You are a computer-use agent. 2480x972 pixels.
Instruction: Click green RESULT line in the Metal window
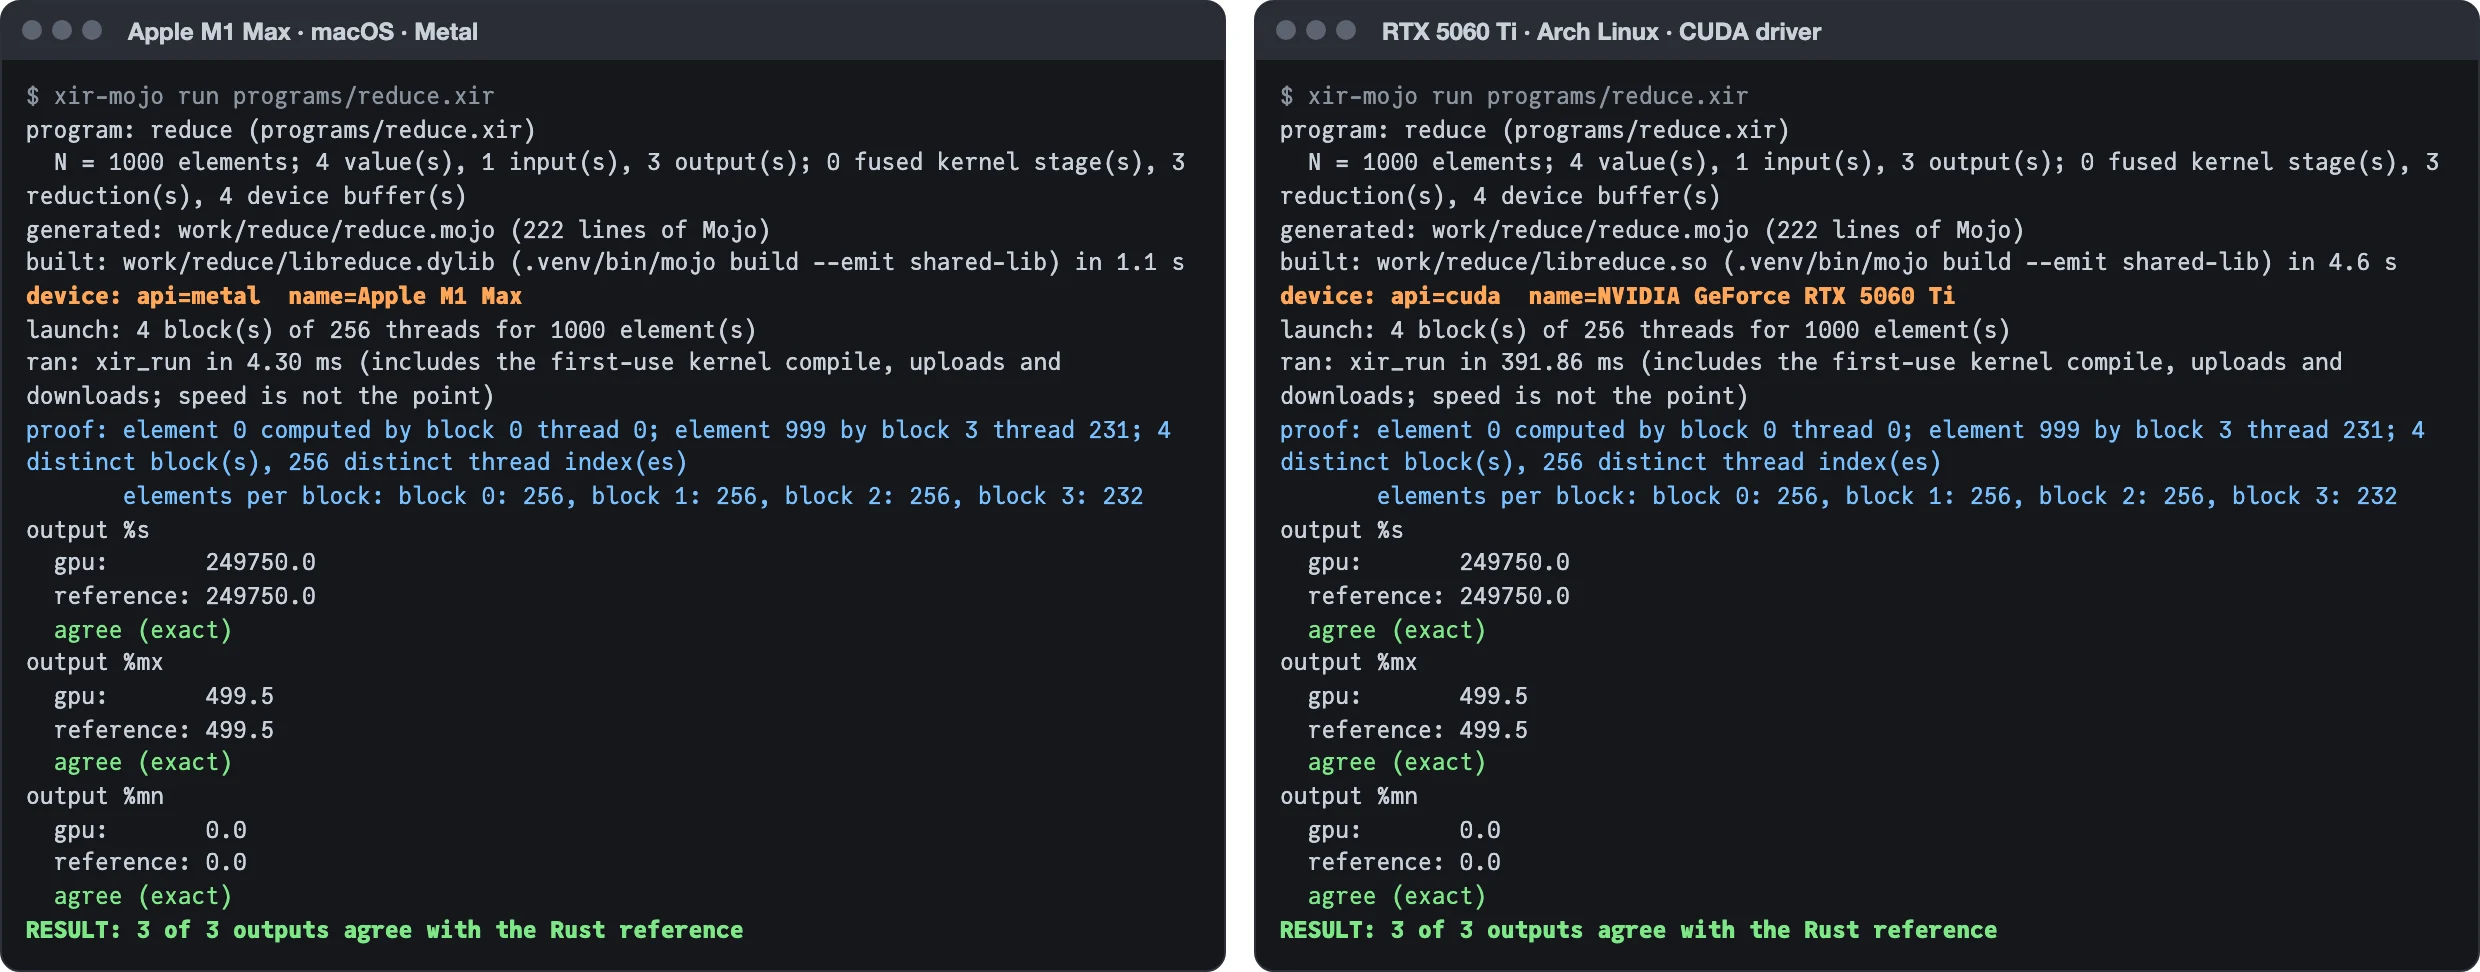coord(385,930)
